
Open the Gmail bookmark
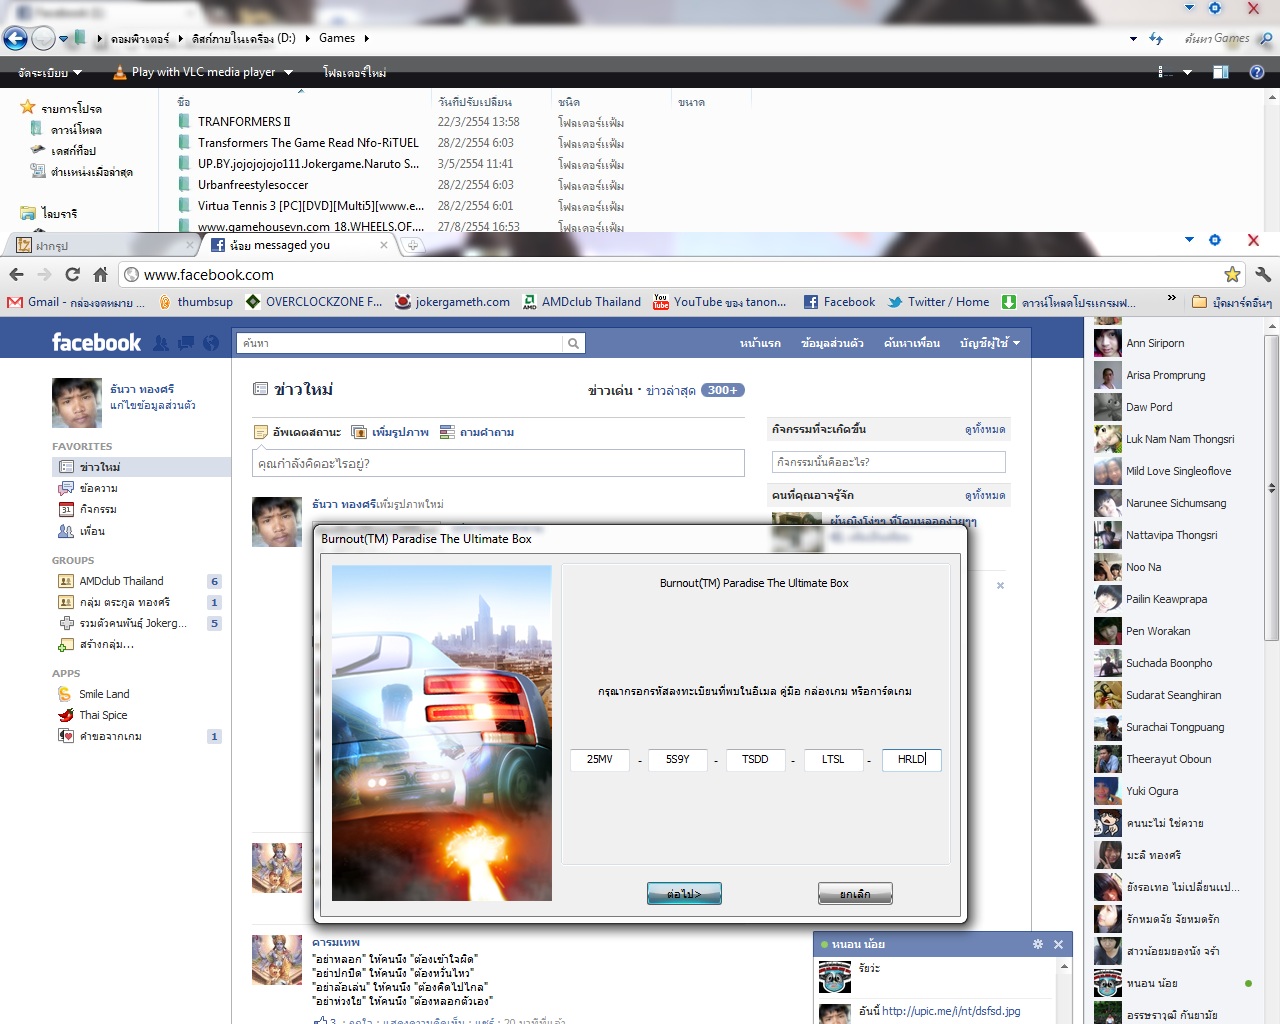[76, 302]
